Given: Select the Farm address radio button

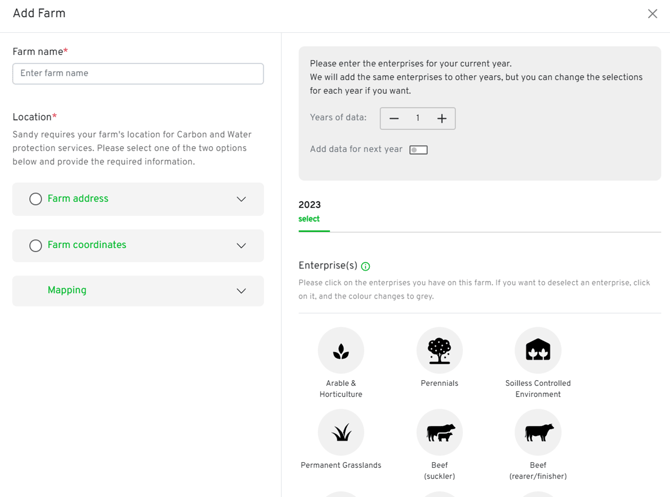Looking at the screenshot, I should pyautogui.click(x=35, y=199).
